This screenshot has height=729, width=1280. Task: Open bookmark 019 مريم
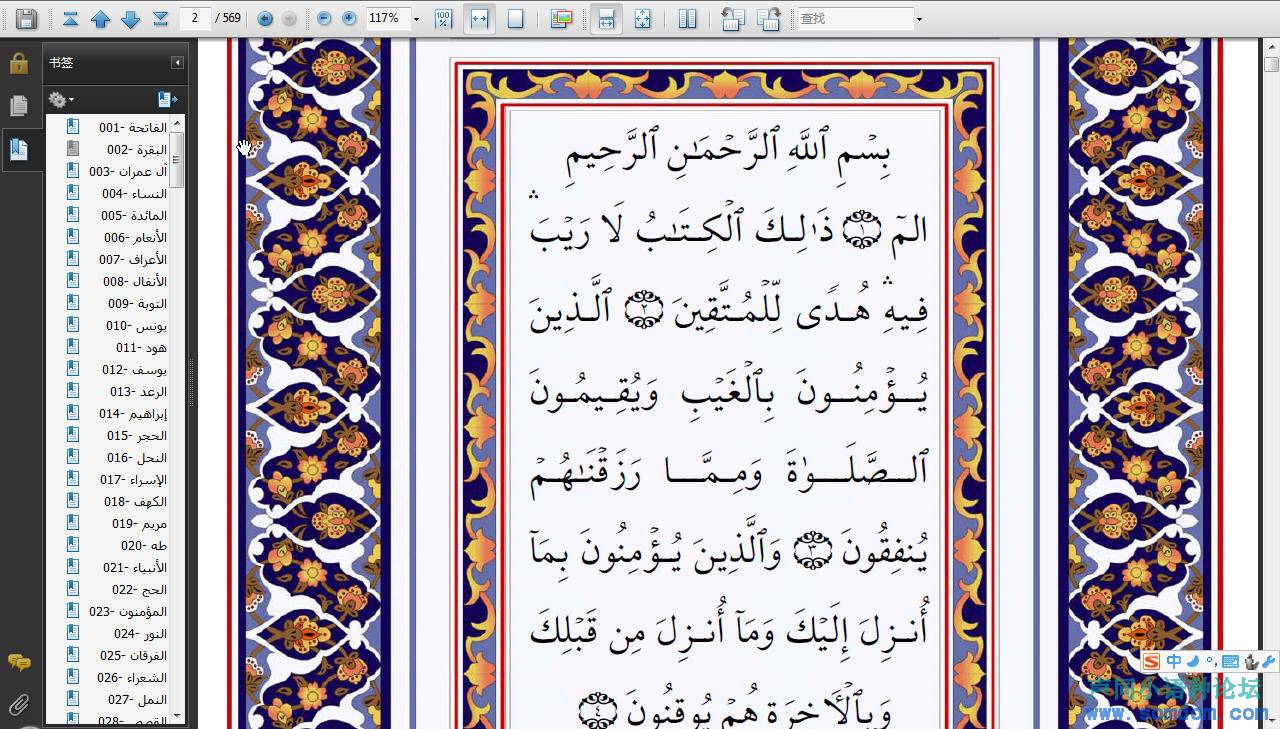pos(139,524)
